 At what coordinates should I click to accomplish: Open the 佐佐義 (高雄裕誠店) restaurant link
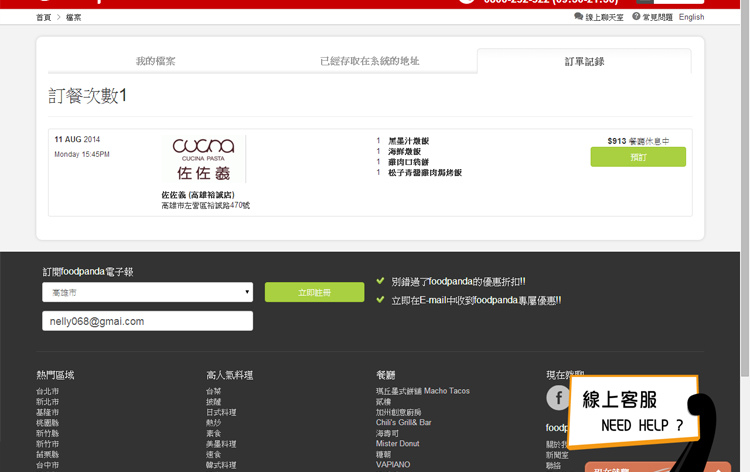tap(198, 195)
